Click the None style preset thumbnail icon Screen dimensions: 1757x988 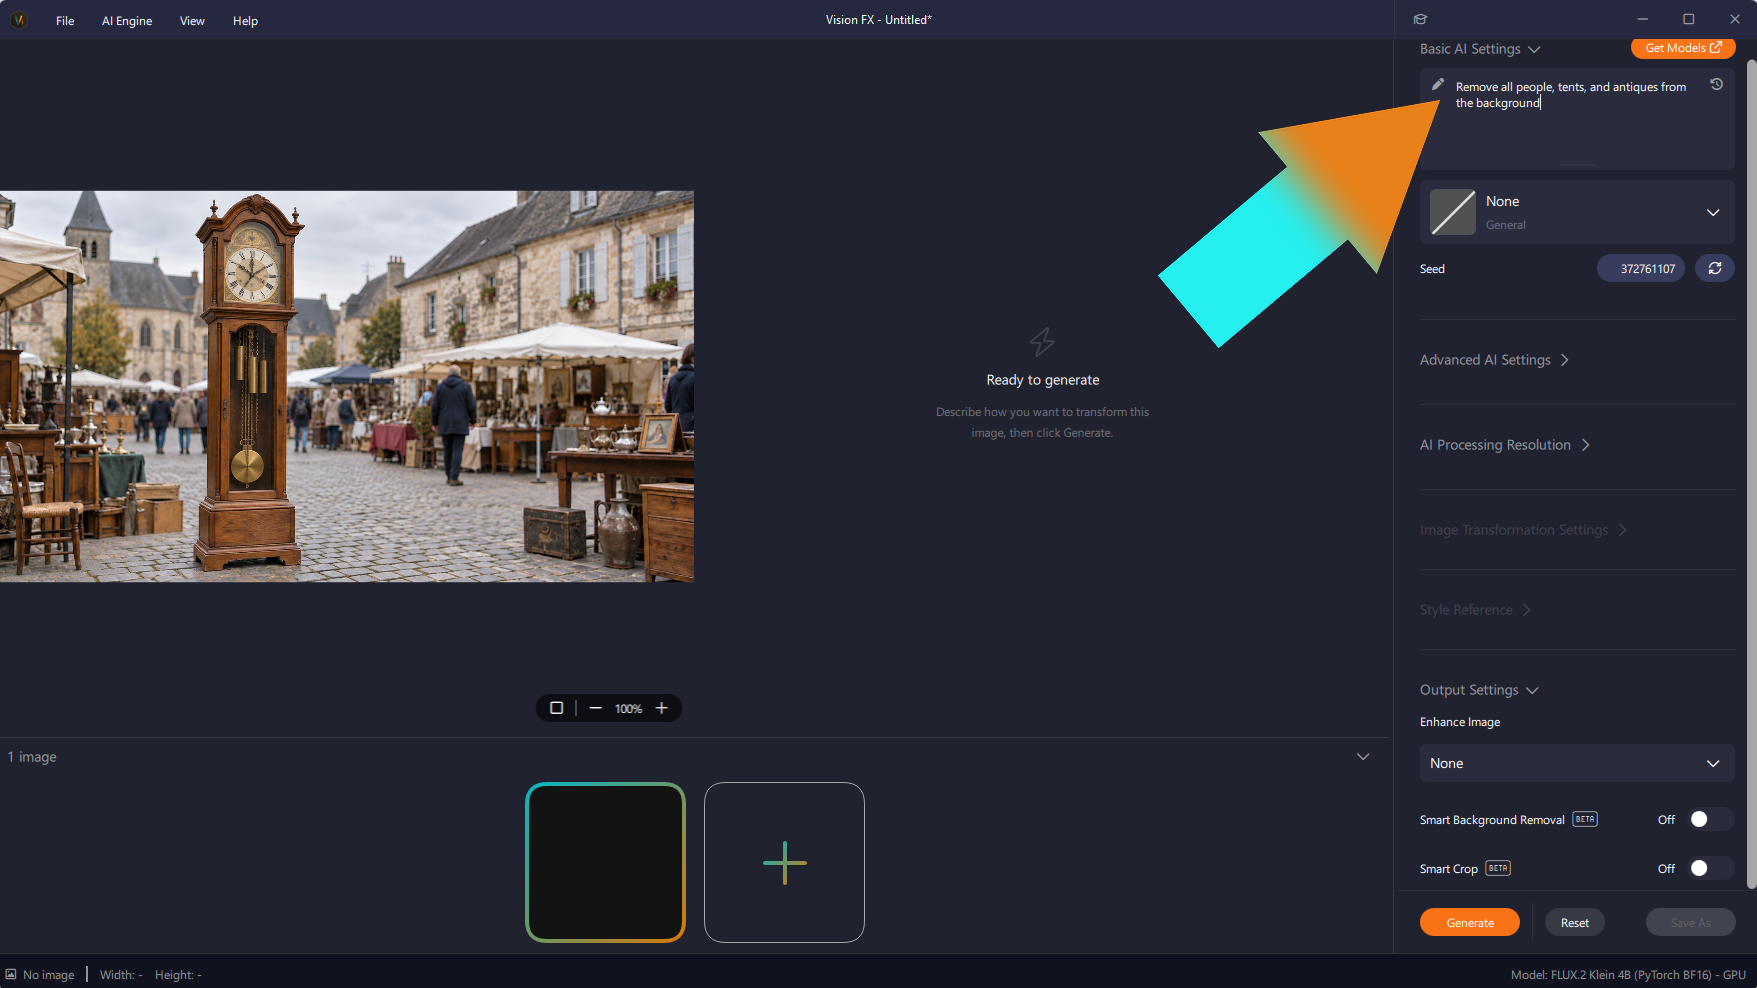point(1452,212)
